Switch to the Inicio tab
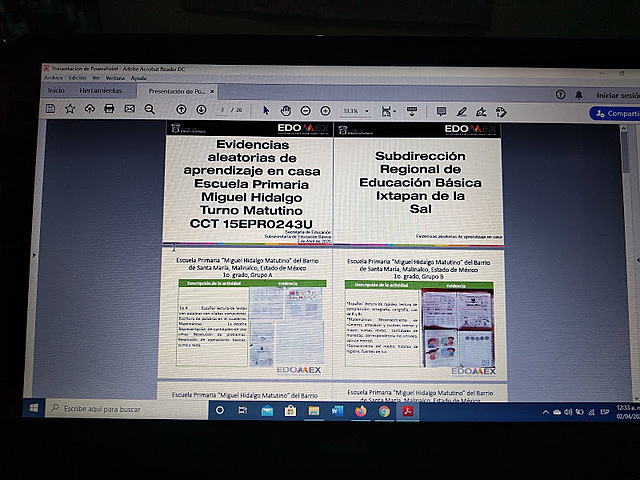This screenshot has width=640, height=480. pyautogui.click(x=56, y=90)
